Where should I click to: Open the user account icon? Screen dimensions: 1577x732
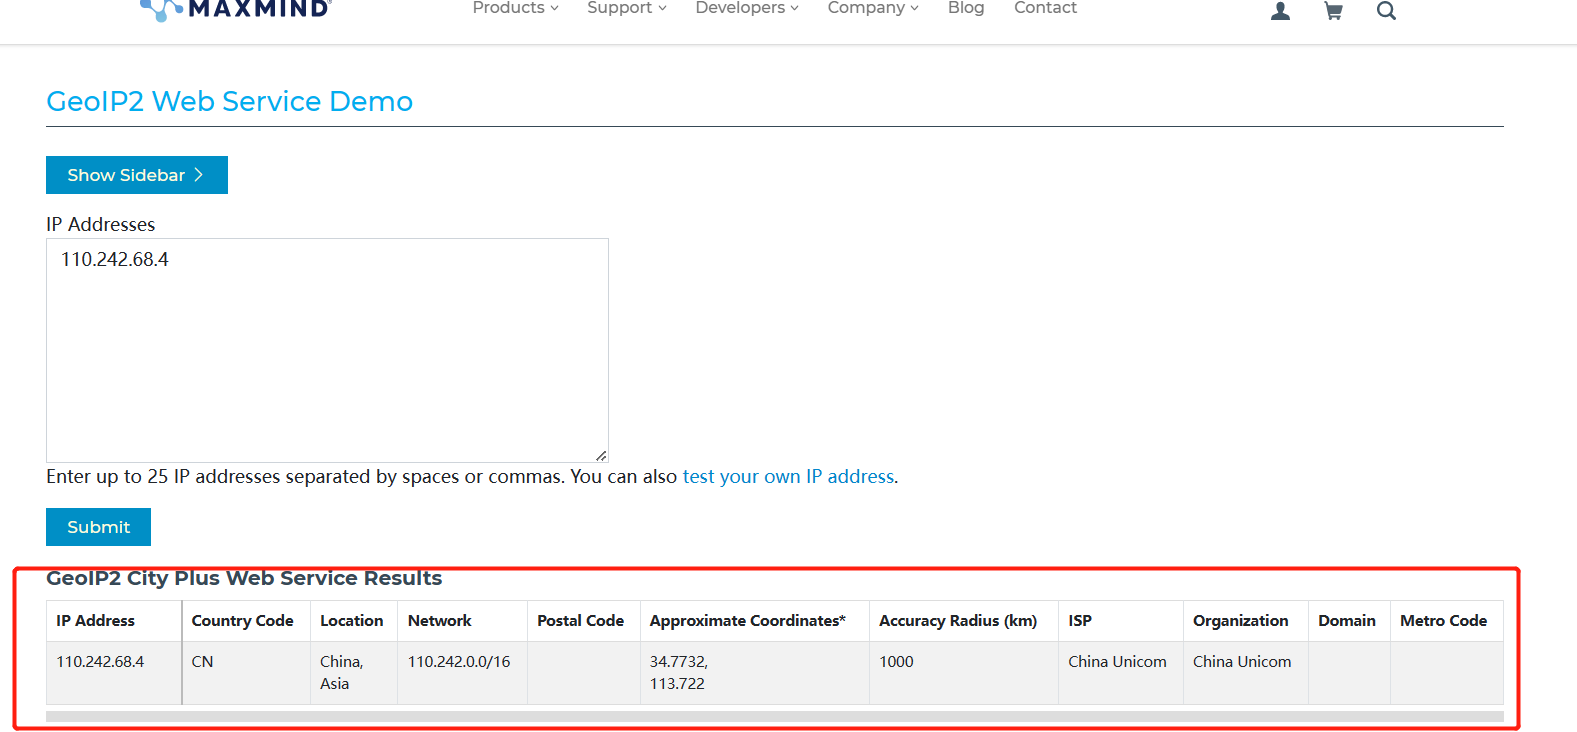click(1280, 11)
